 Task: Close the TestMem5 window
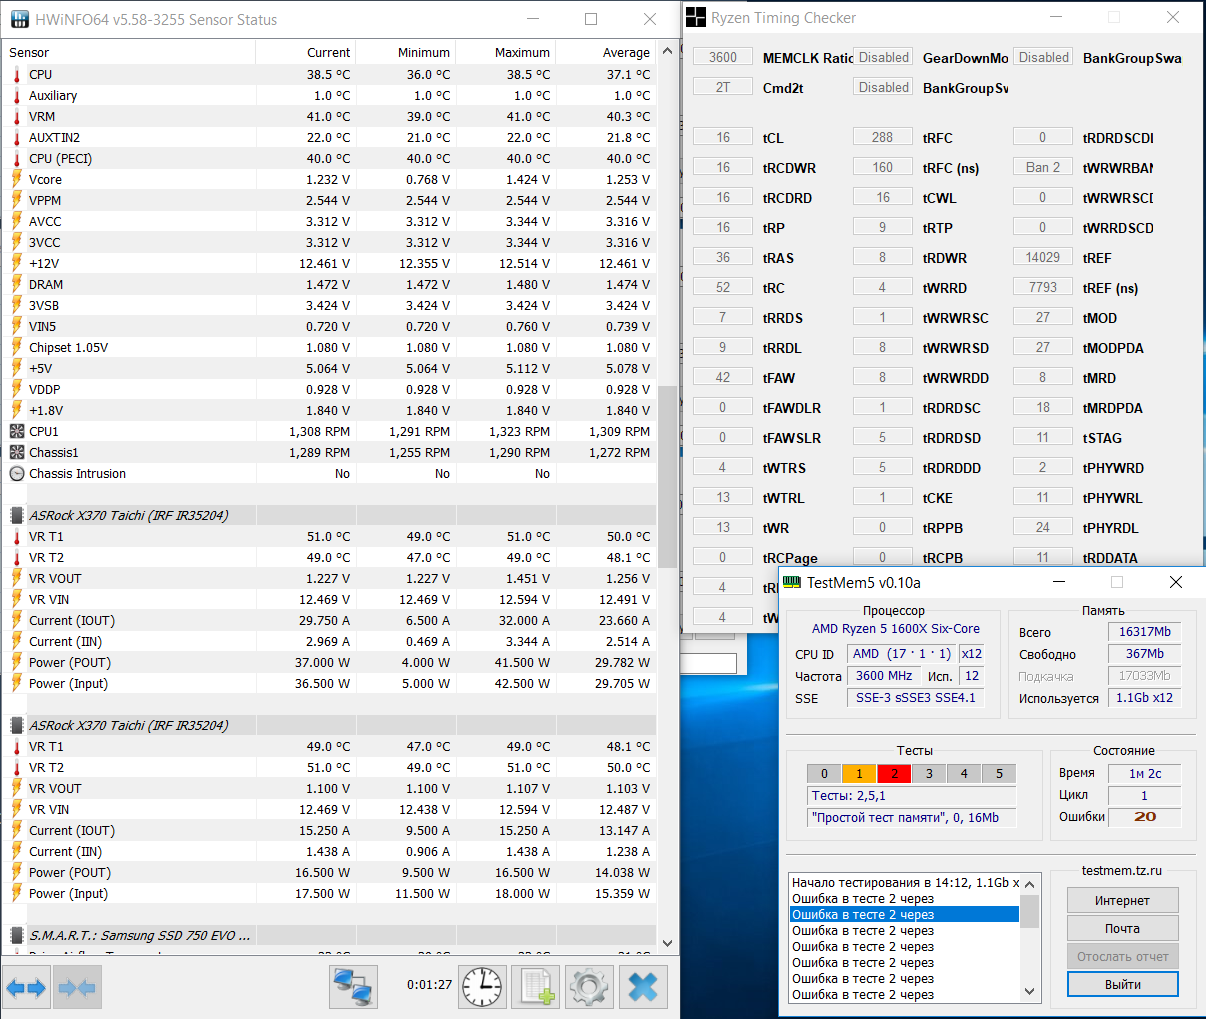[1176, 582]
